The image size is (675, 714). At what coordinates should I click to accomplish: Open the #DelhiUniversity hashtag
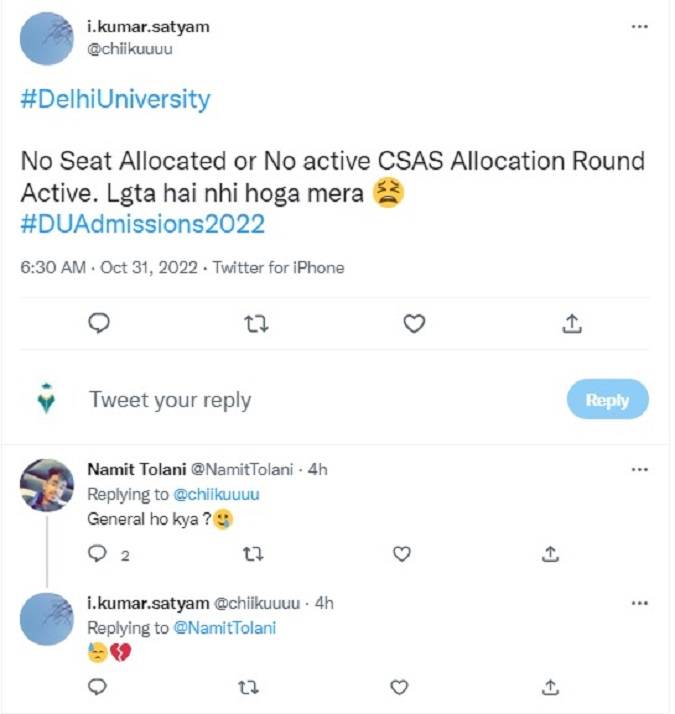point(116,99)
